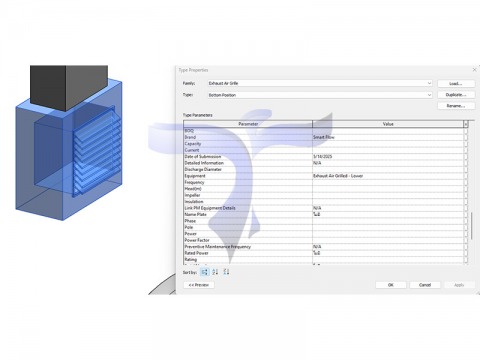
Task: Click the Duplicate button
Action: 456,95
